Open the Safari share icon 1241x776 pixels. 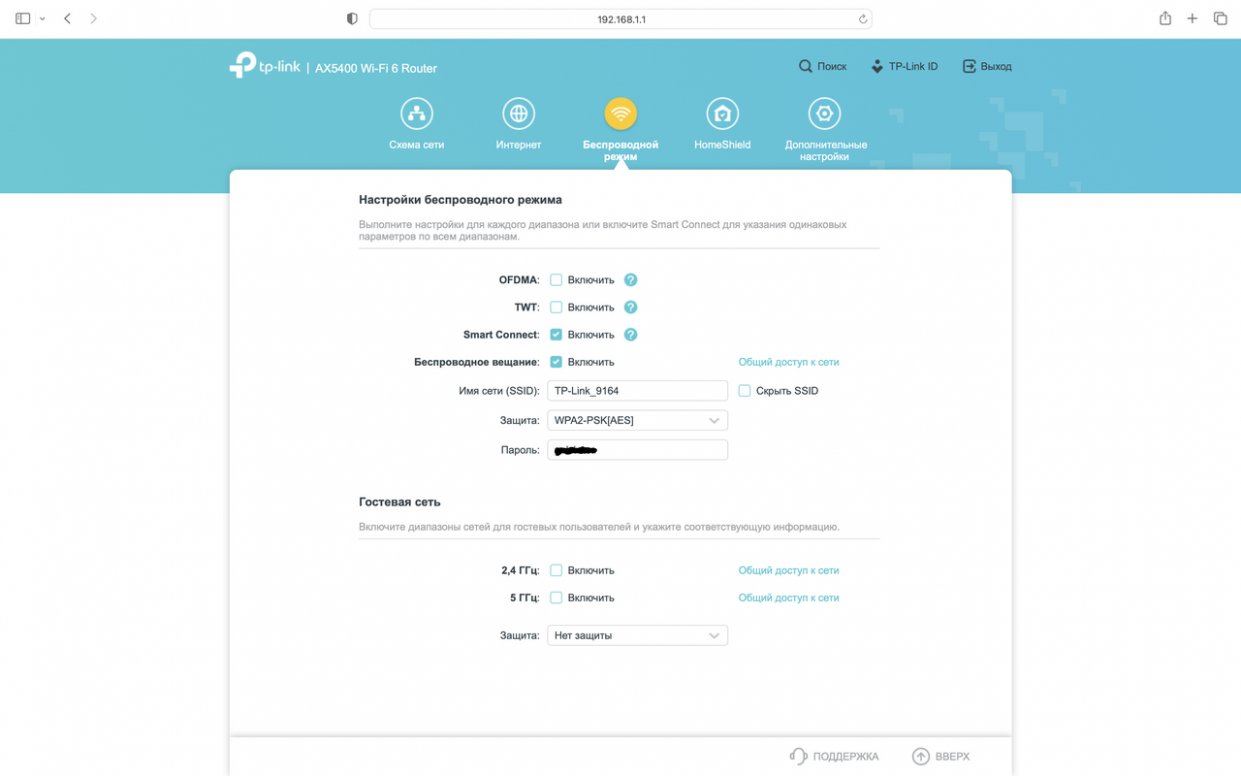[x=1165, y=19]
